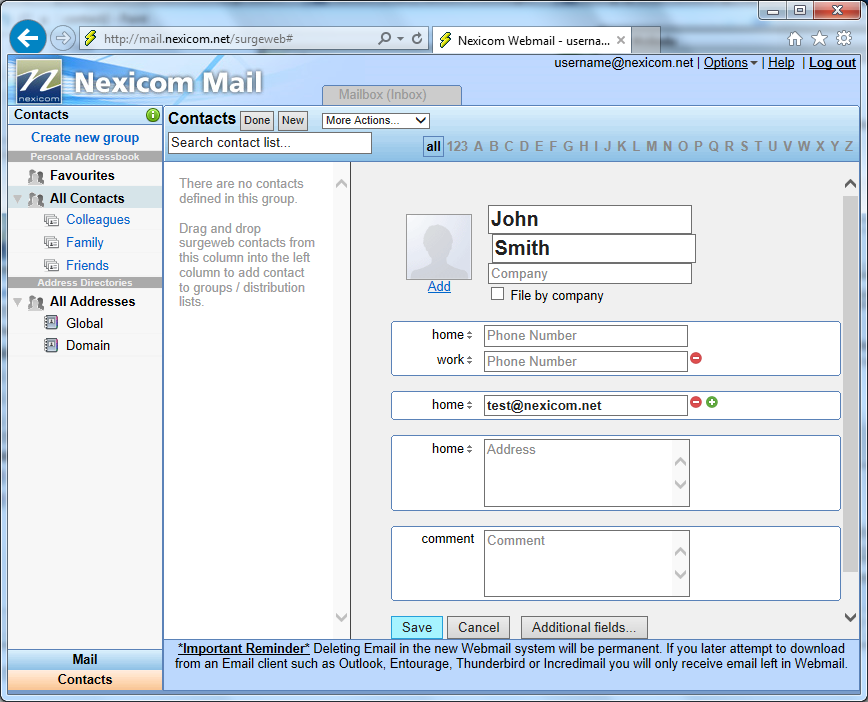Click the email field containing test@nexicom.net
Screen dimensions: 868x702
586,405
